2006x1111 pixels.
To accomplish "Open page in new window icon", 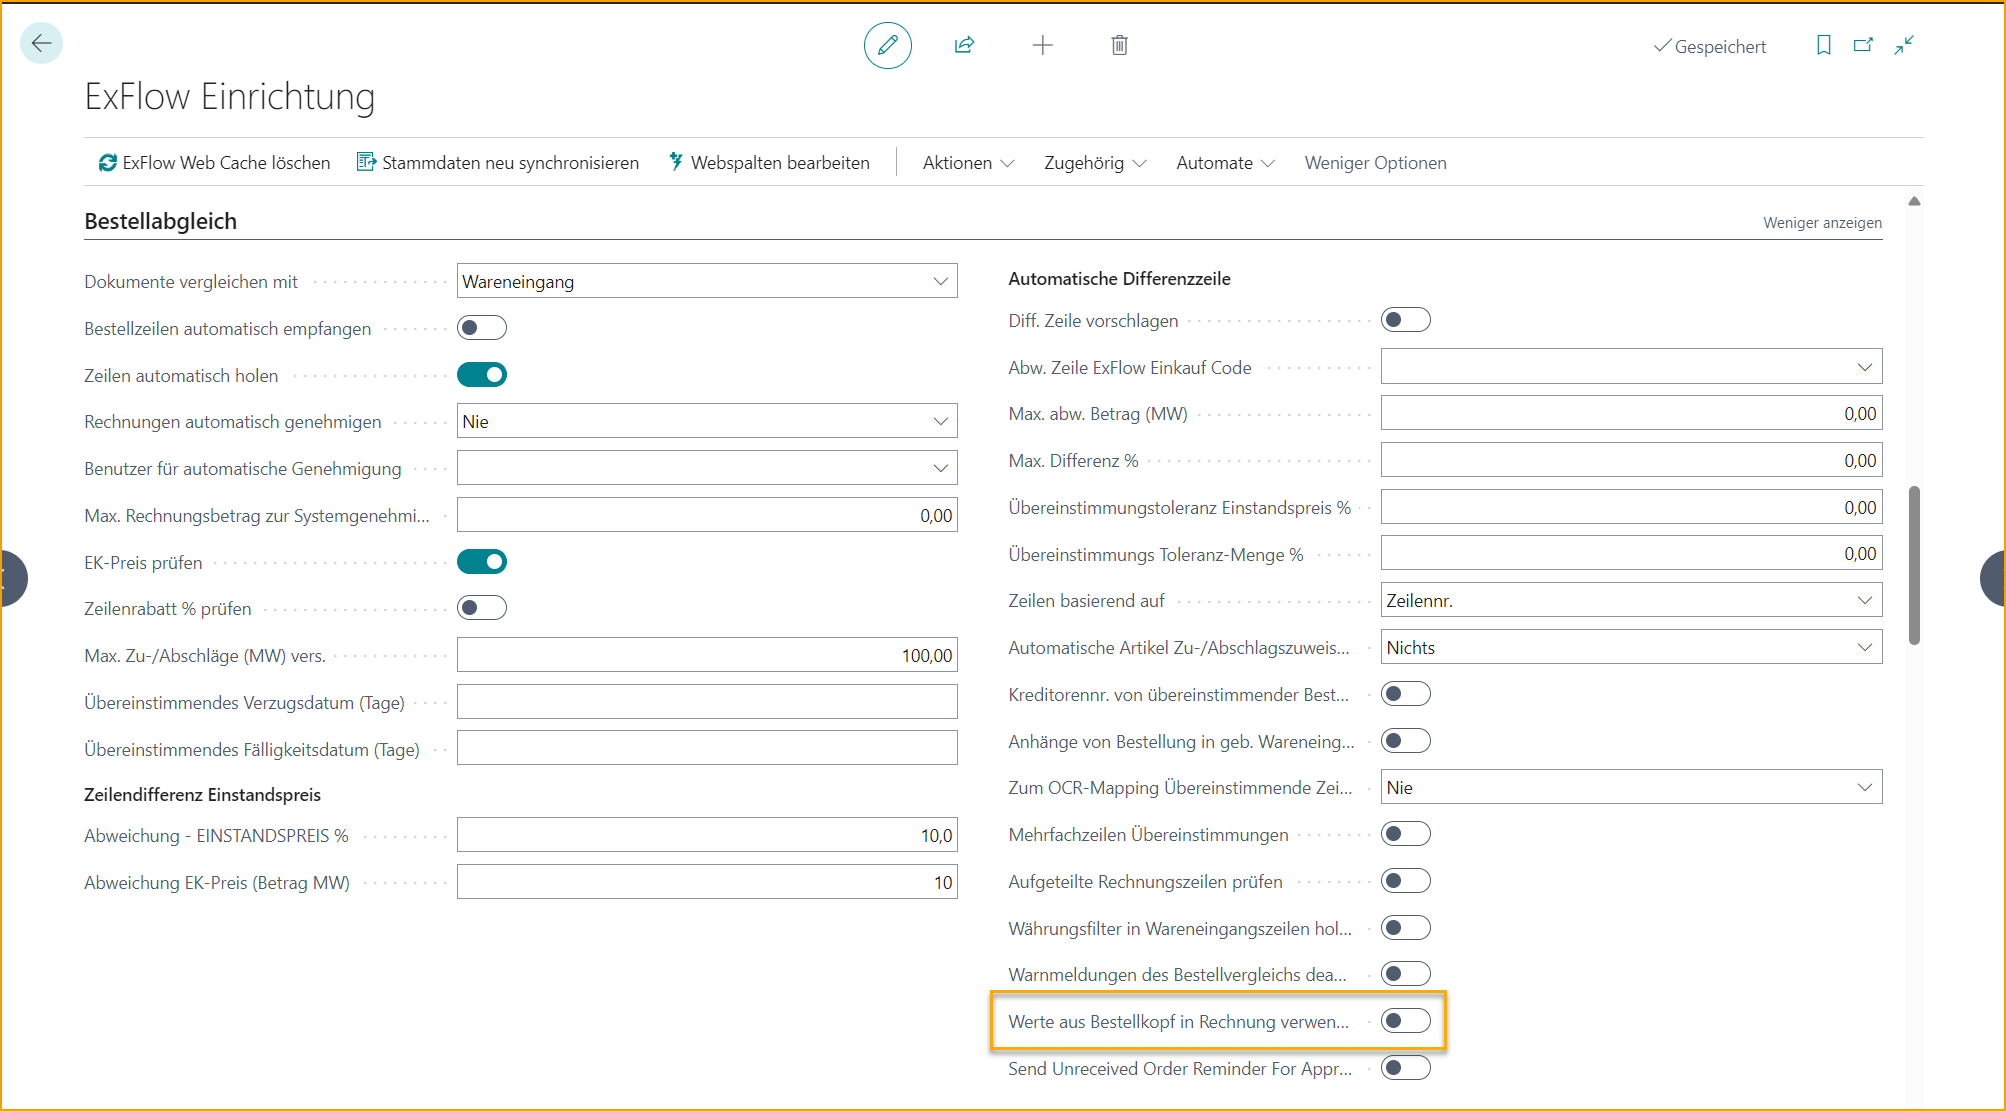I will pyautogui.click(x=1863, y=45).
